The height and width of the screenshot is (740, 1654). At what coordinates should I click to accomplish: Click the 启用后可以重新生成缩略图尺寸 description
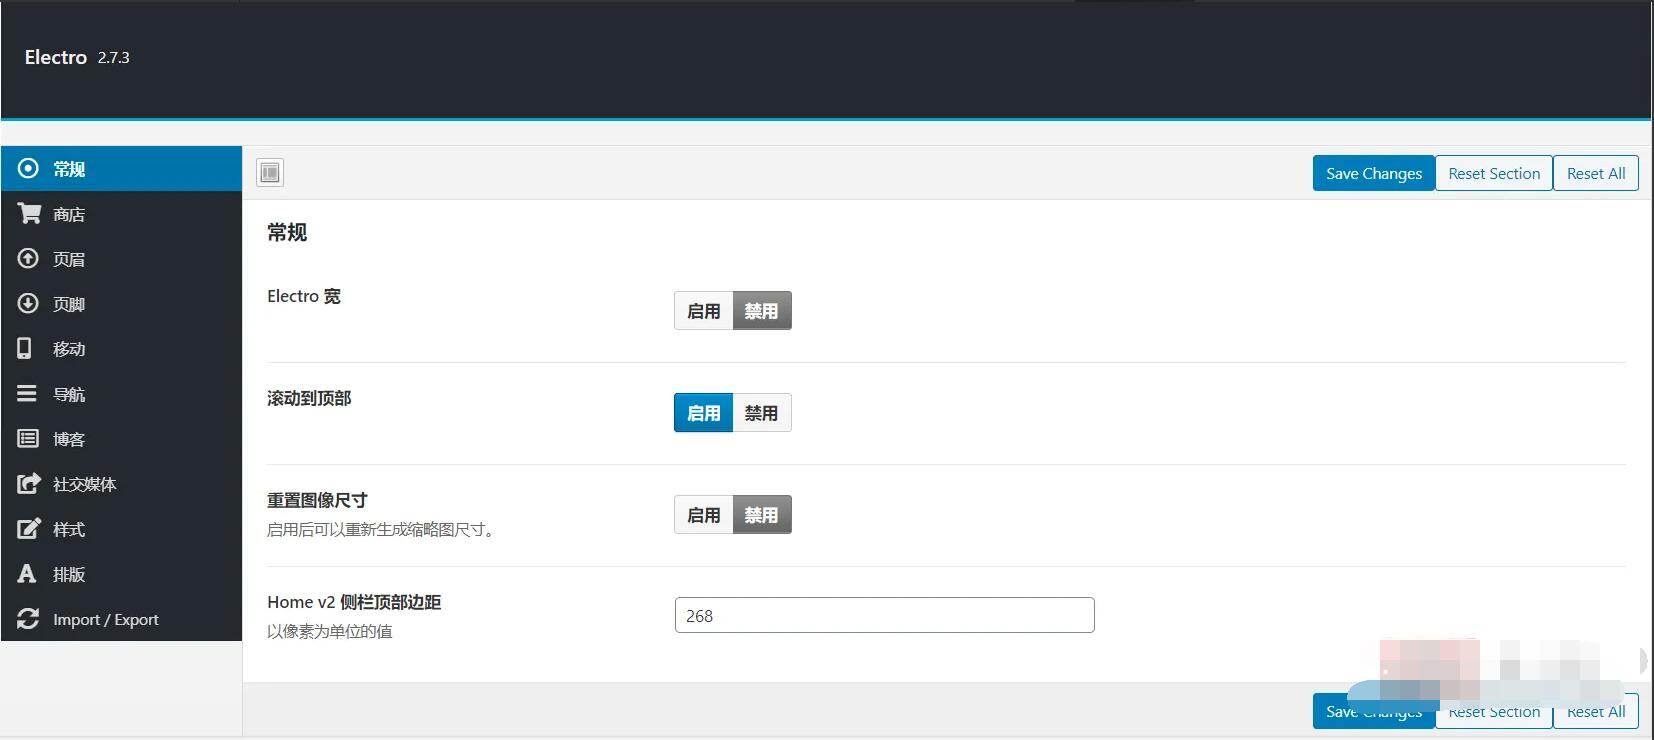pyautogui.click(x=382, y=529)
